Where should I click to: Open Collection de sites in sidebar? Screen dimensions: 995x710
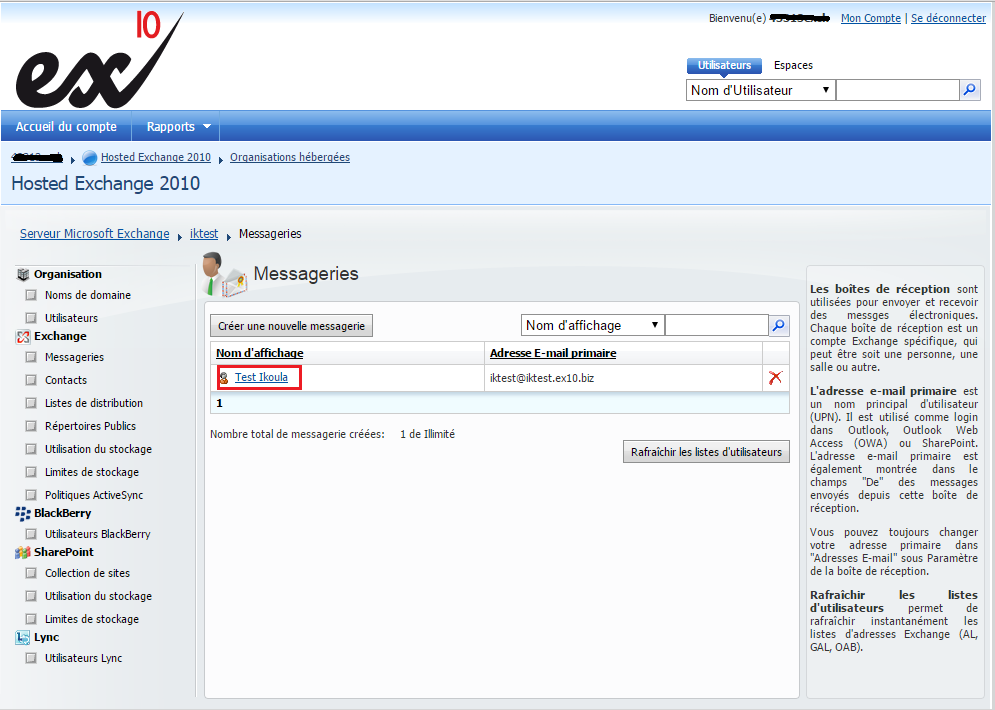click(x=88, y=573)
